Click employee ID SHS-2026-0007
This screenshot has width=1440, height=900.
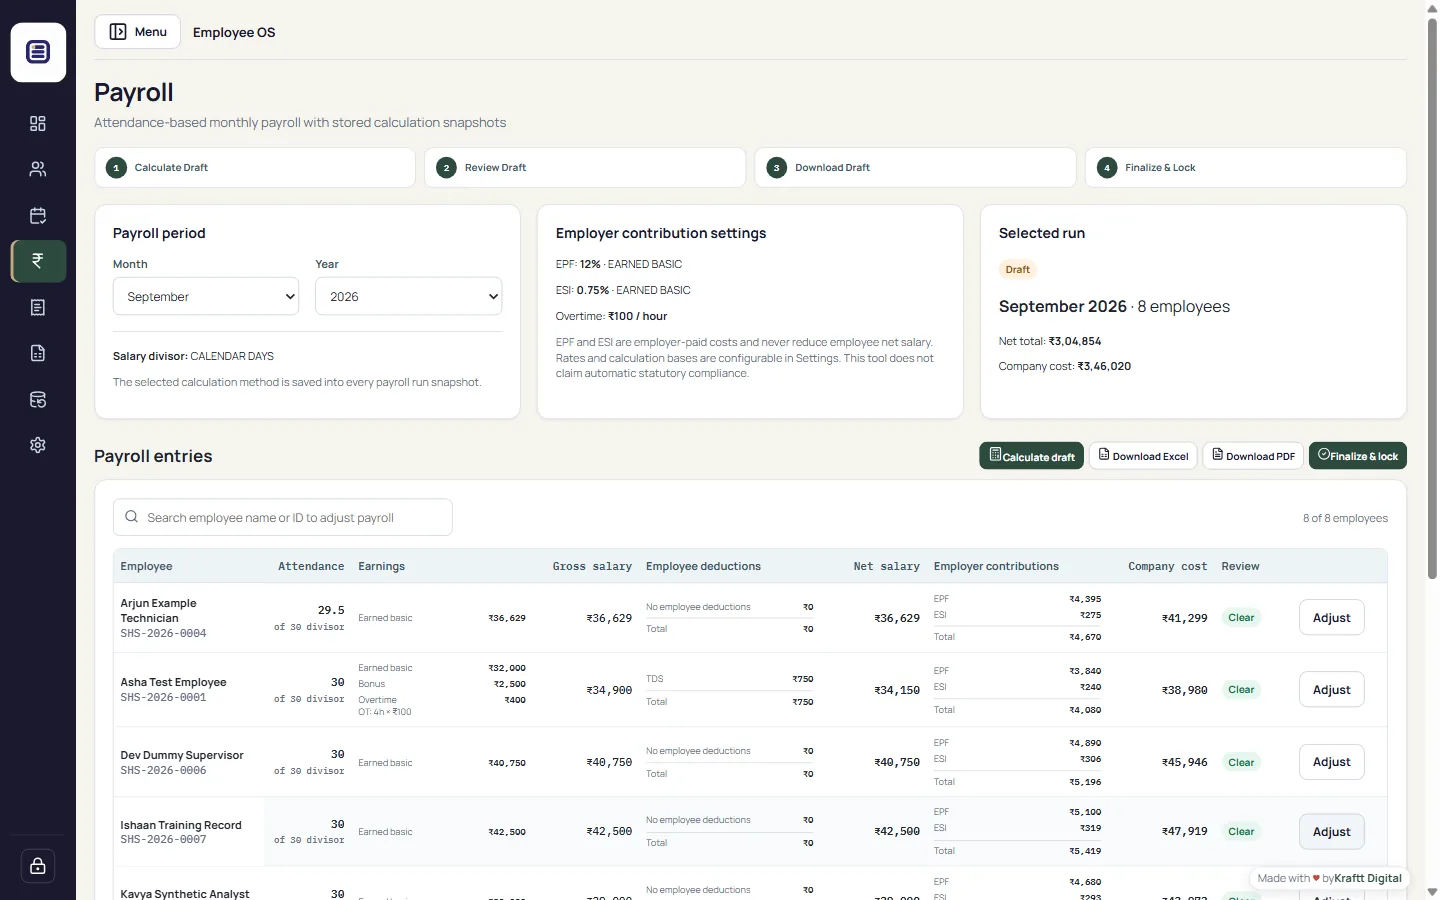[x=163, y=840]
